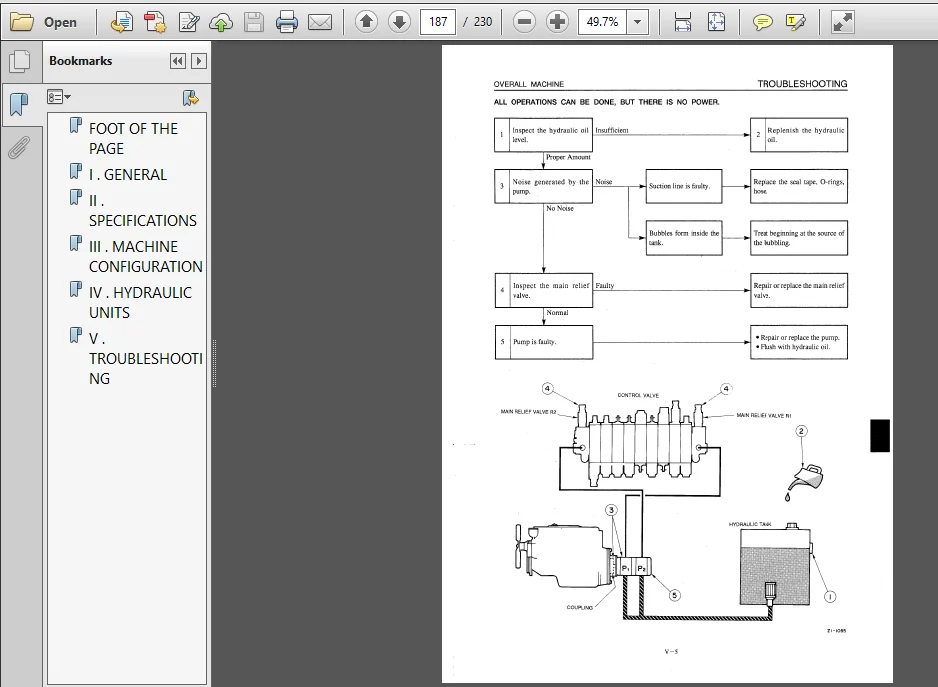
Task: Click the 'Noise generated by the pump' box
Action: pyautogui.click(x=543, y=186)
